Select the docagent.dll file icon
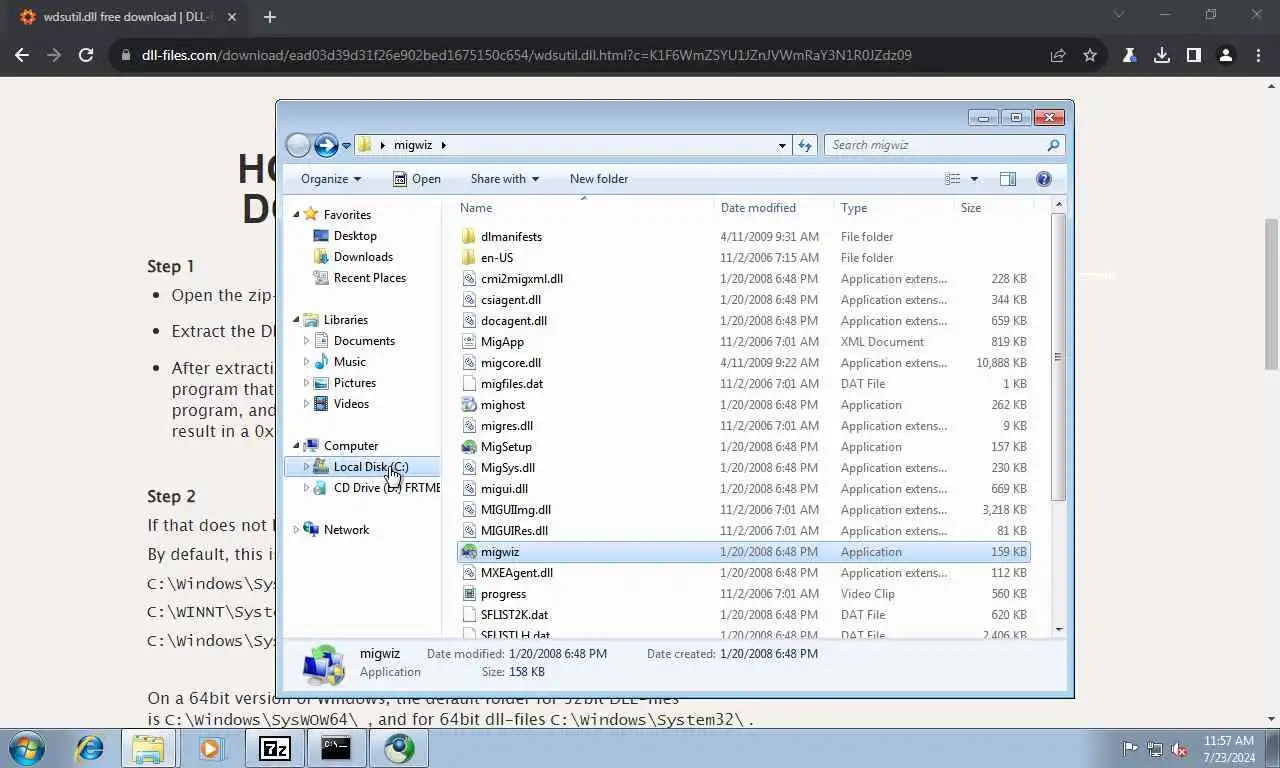 469,321
